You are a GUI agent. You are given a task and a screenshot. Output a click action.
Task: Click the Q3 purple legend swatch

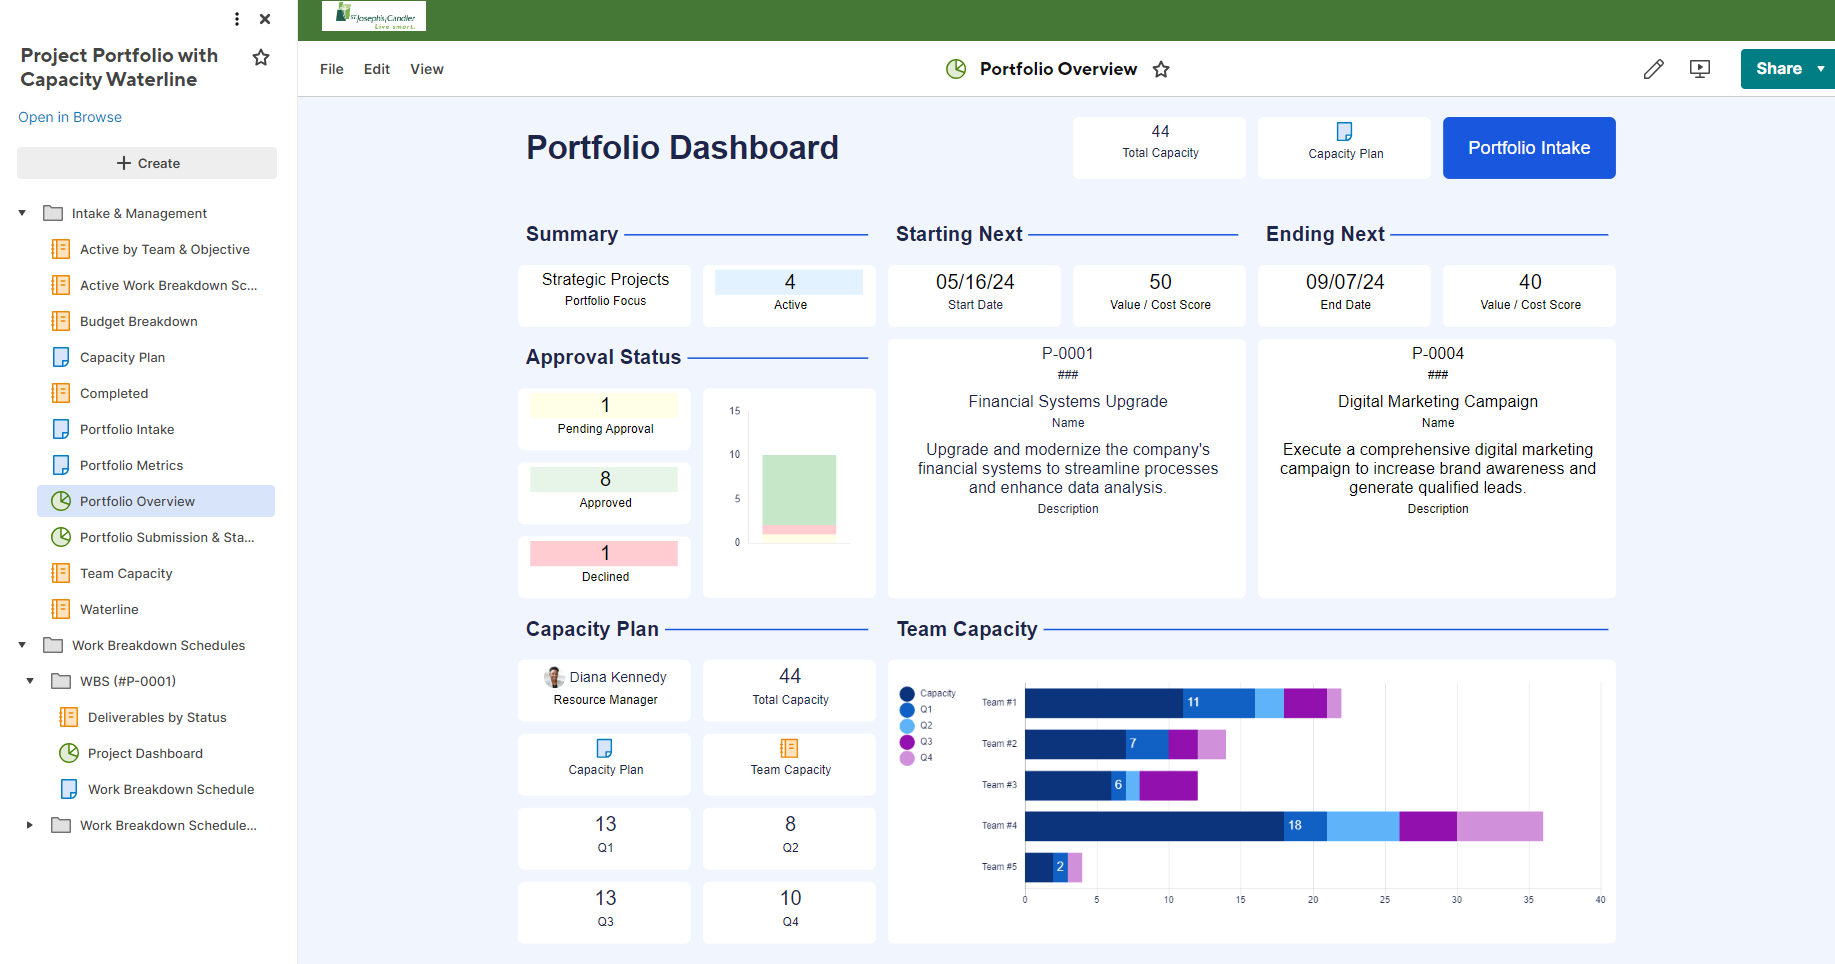[907, 742]
